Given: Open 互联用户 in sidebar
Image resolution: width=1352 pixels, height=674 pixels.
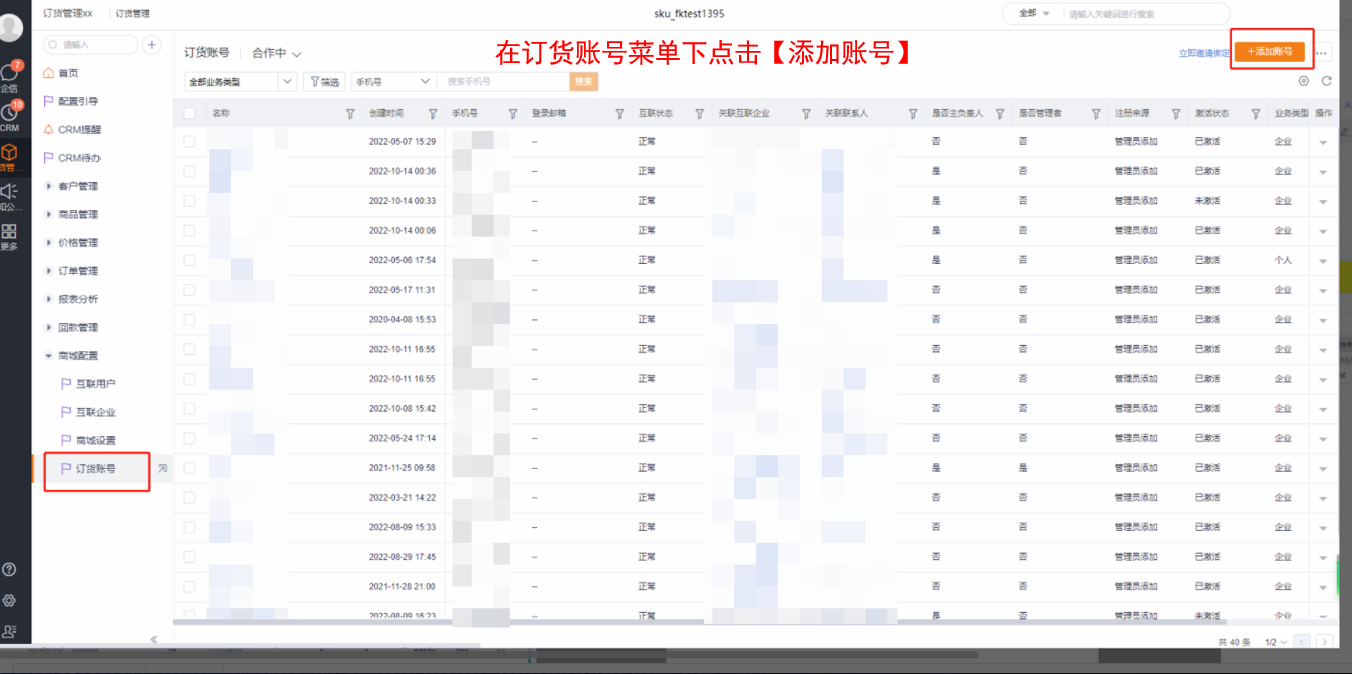Looking at the screenshot, I should [97, 384].
